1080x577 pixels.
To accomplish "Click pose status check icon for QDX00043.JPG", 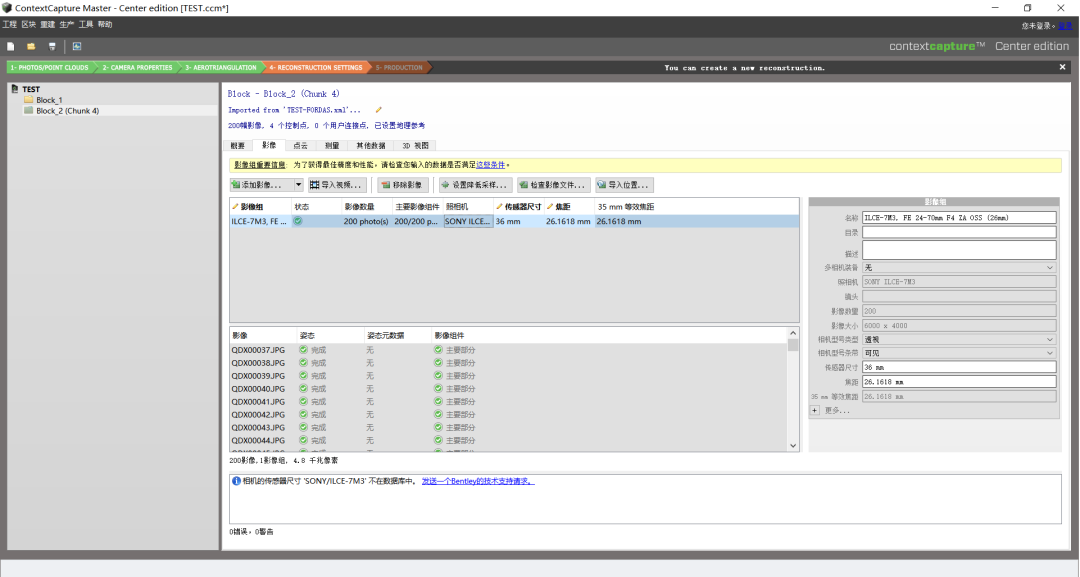I will [303, 428].
